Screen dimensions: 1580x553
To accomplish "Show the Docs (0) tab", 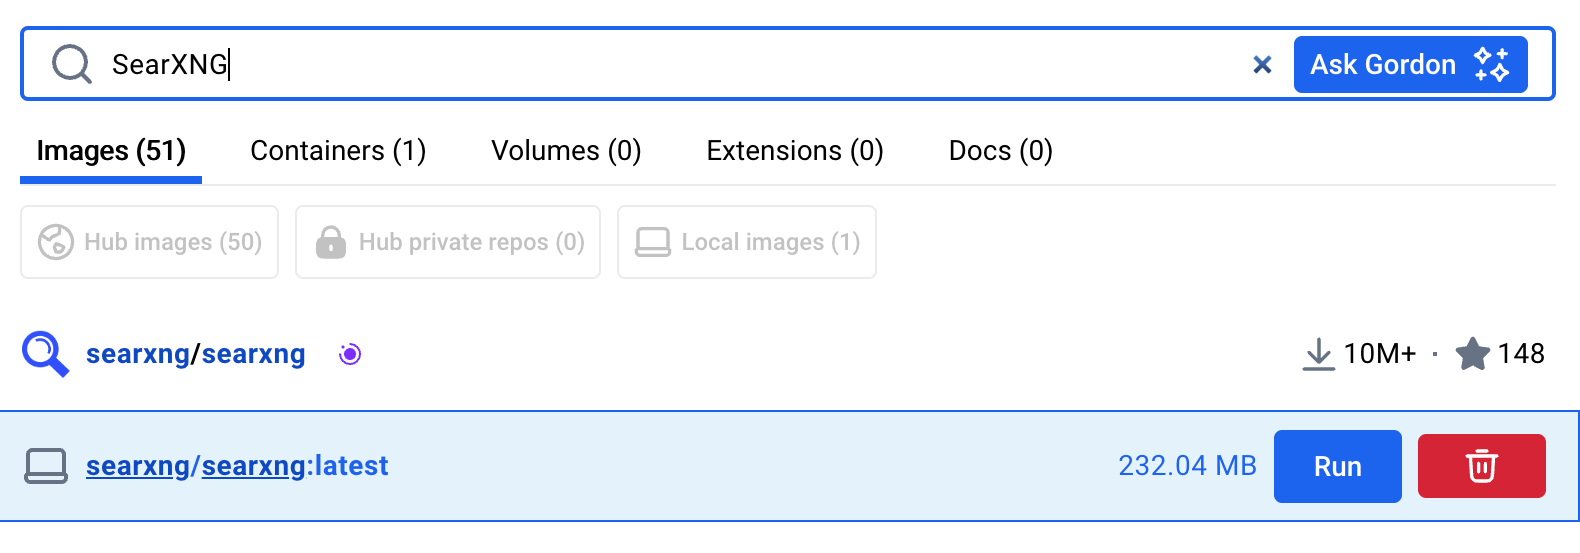I will coord(1000,151).
